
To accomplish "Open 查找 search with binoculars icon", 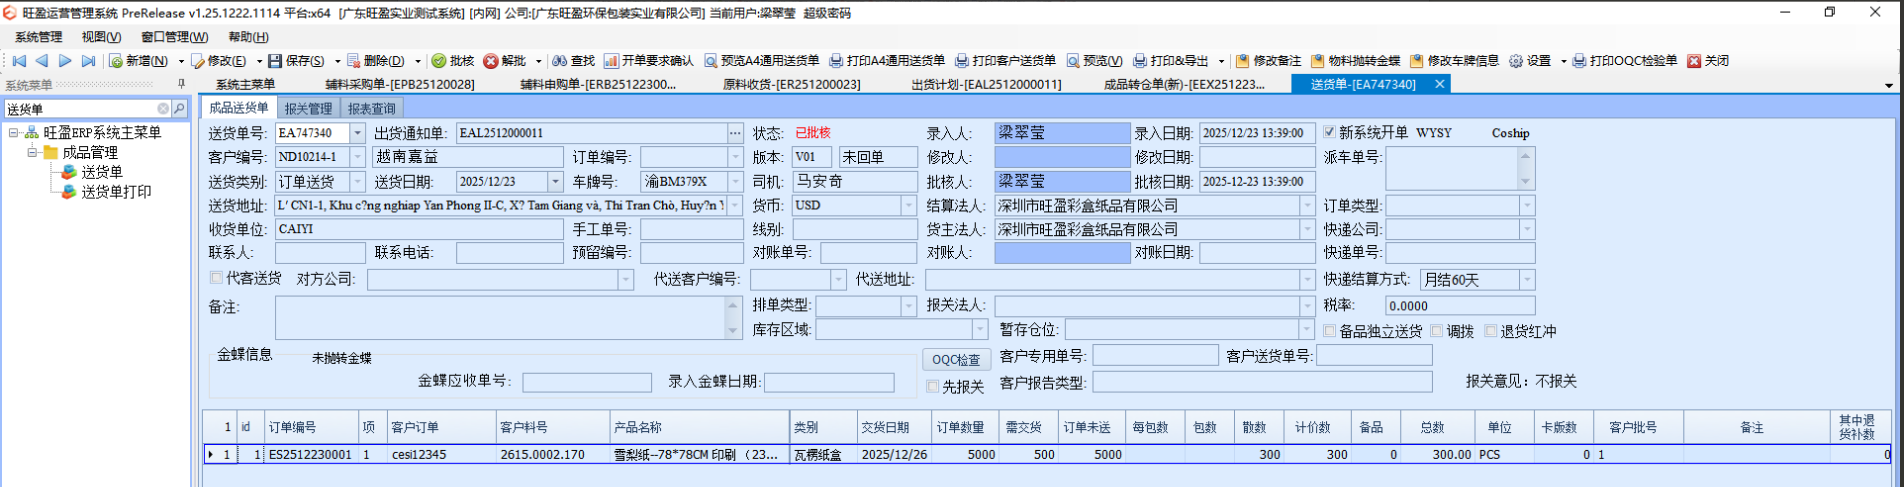I will tap(559, 61).
